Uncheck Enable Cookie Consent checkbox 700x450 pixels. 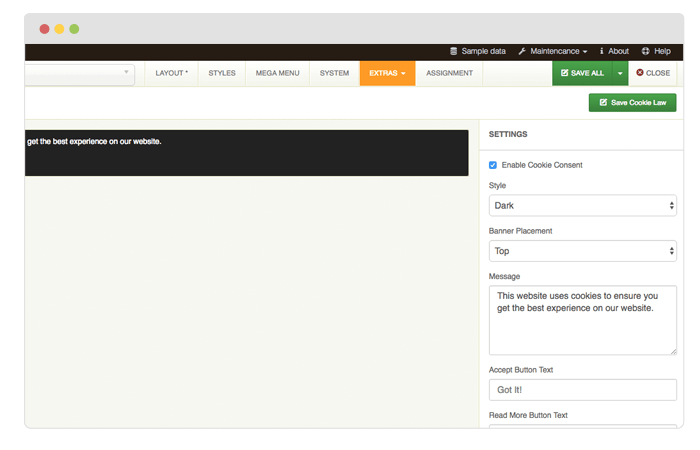[x=493, y=165]
